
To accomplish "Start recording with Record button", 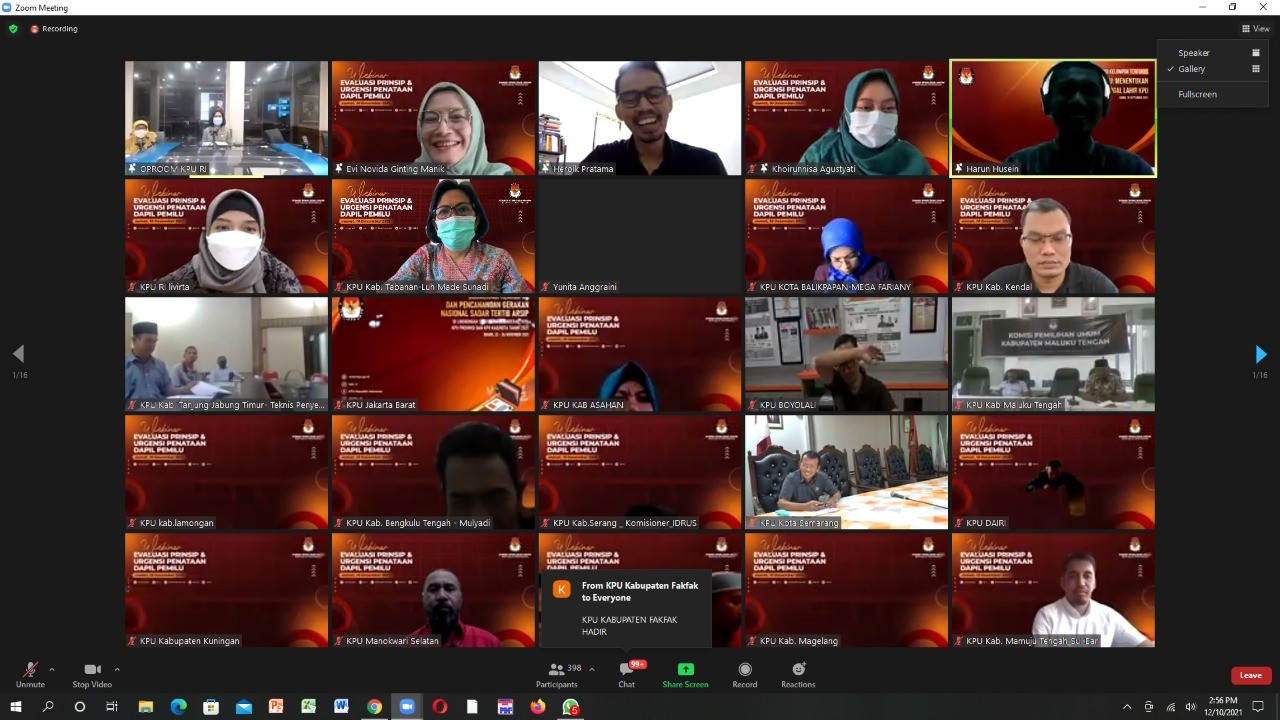I will 744,671.
